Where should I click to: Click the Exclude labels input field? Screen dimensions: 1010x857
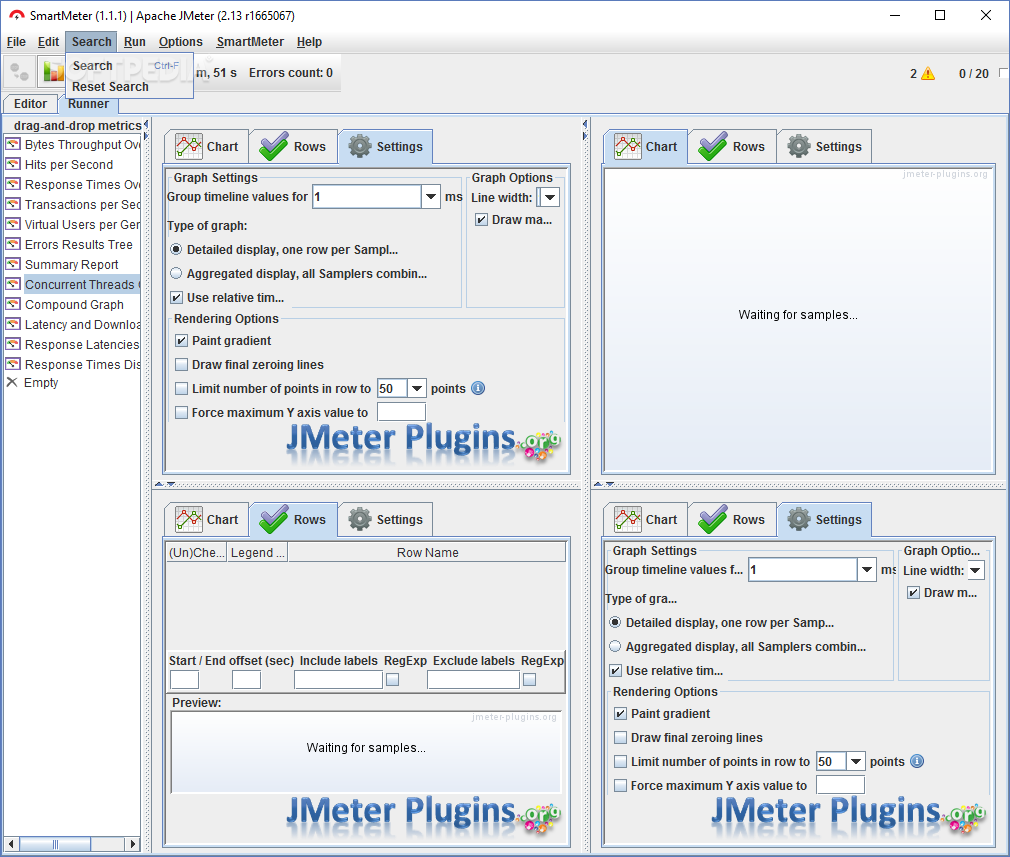click(x=473, y=680)
